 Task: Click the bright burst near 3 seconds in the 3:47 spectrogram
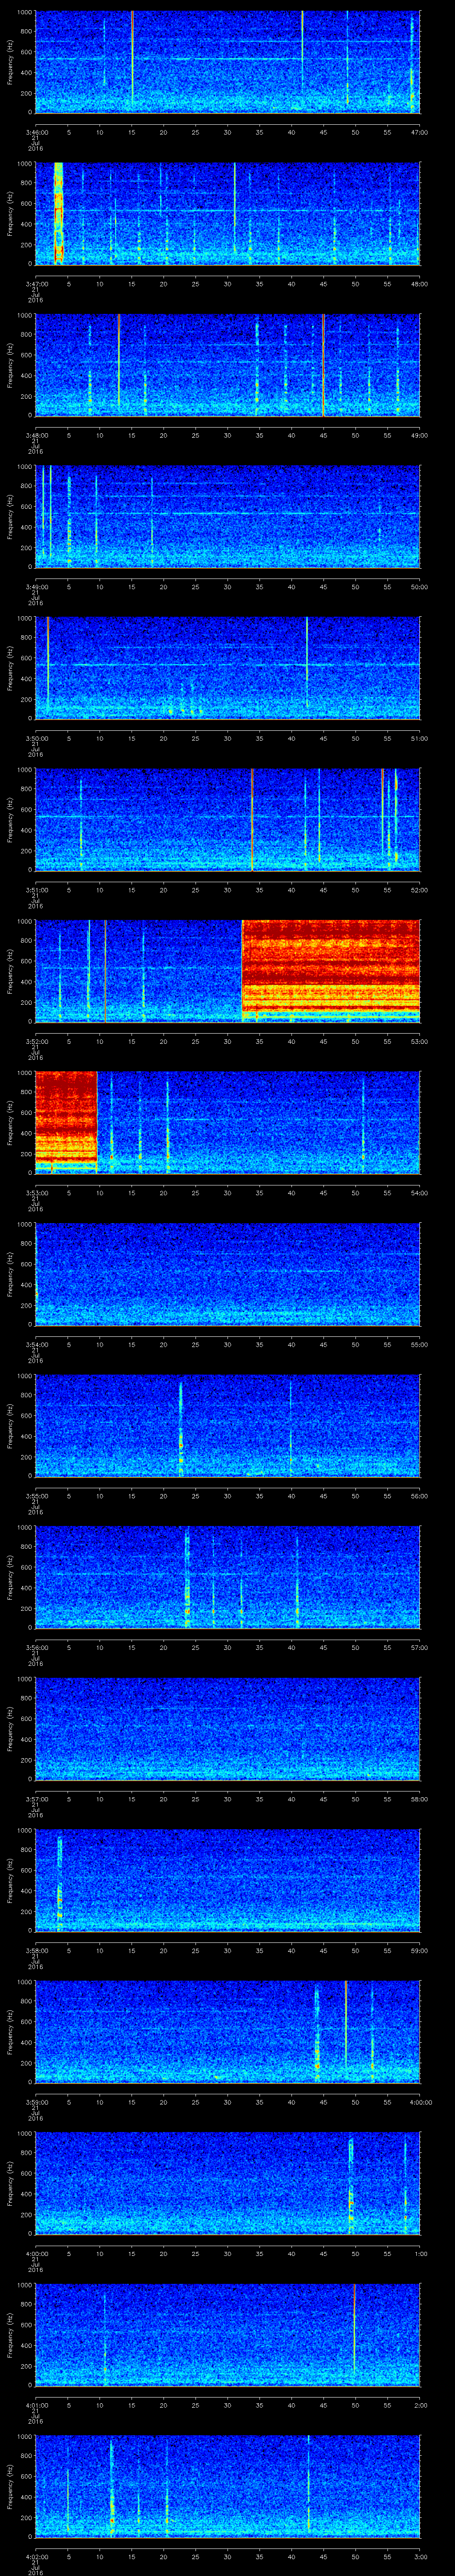click(x=58, y=213)
